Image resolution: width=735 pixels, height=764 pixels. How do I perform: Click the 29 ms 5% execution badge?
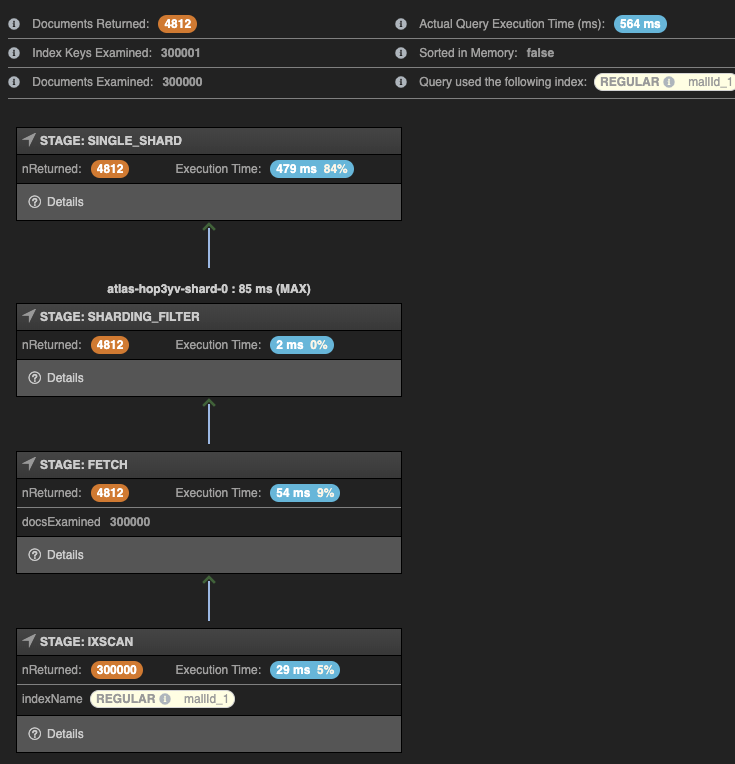305,669
